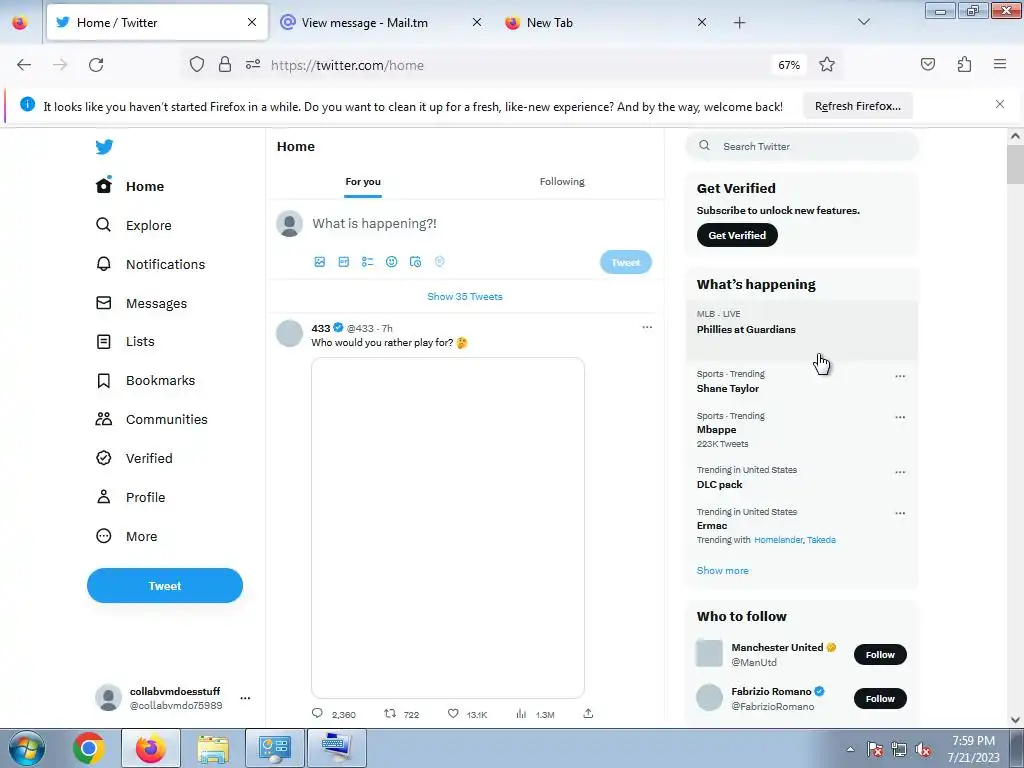Schedule the tweet with calendar icon
1024x768 pixels.
coord(415,262)
